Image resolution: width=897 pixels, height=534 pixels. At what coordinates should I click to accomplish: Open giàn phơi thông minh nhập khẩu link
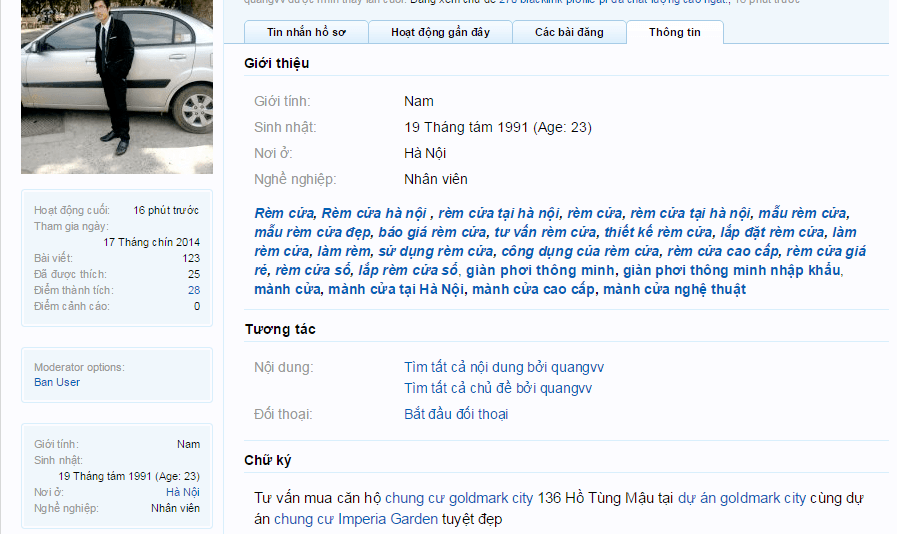coord(732,270)
